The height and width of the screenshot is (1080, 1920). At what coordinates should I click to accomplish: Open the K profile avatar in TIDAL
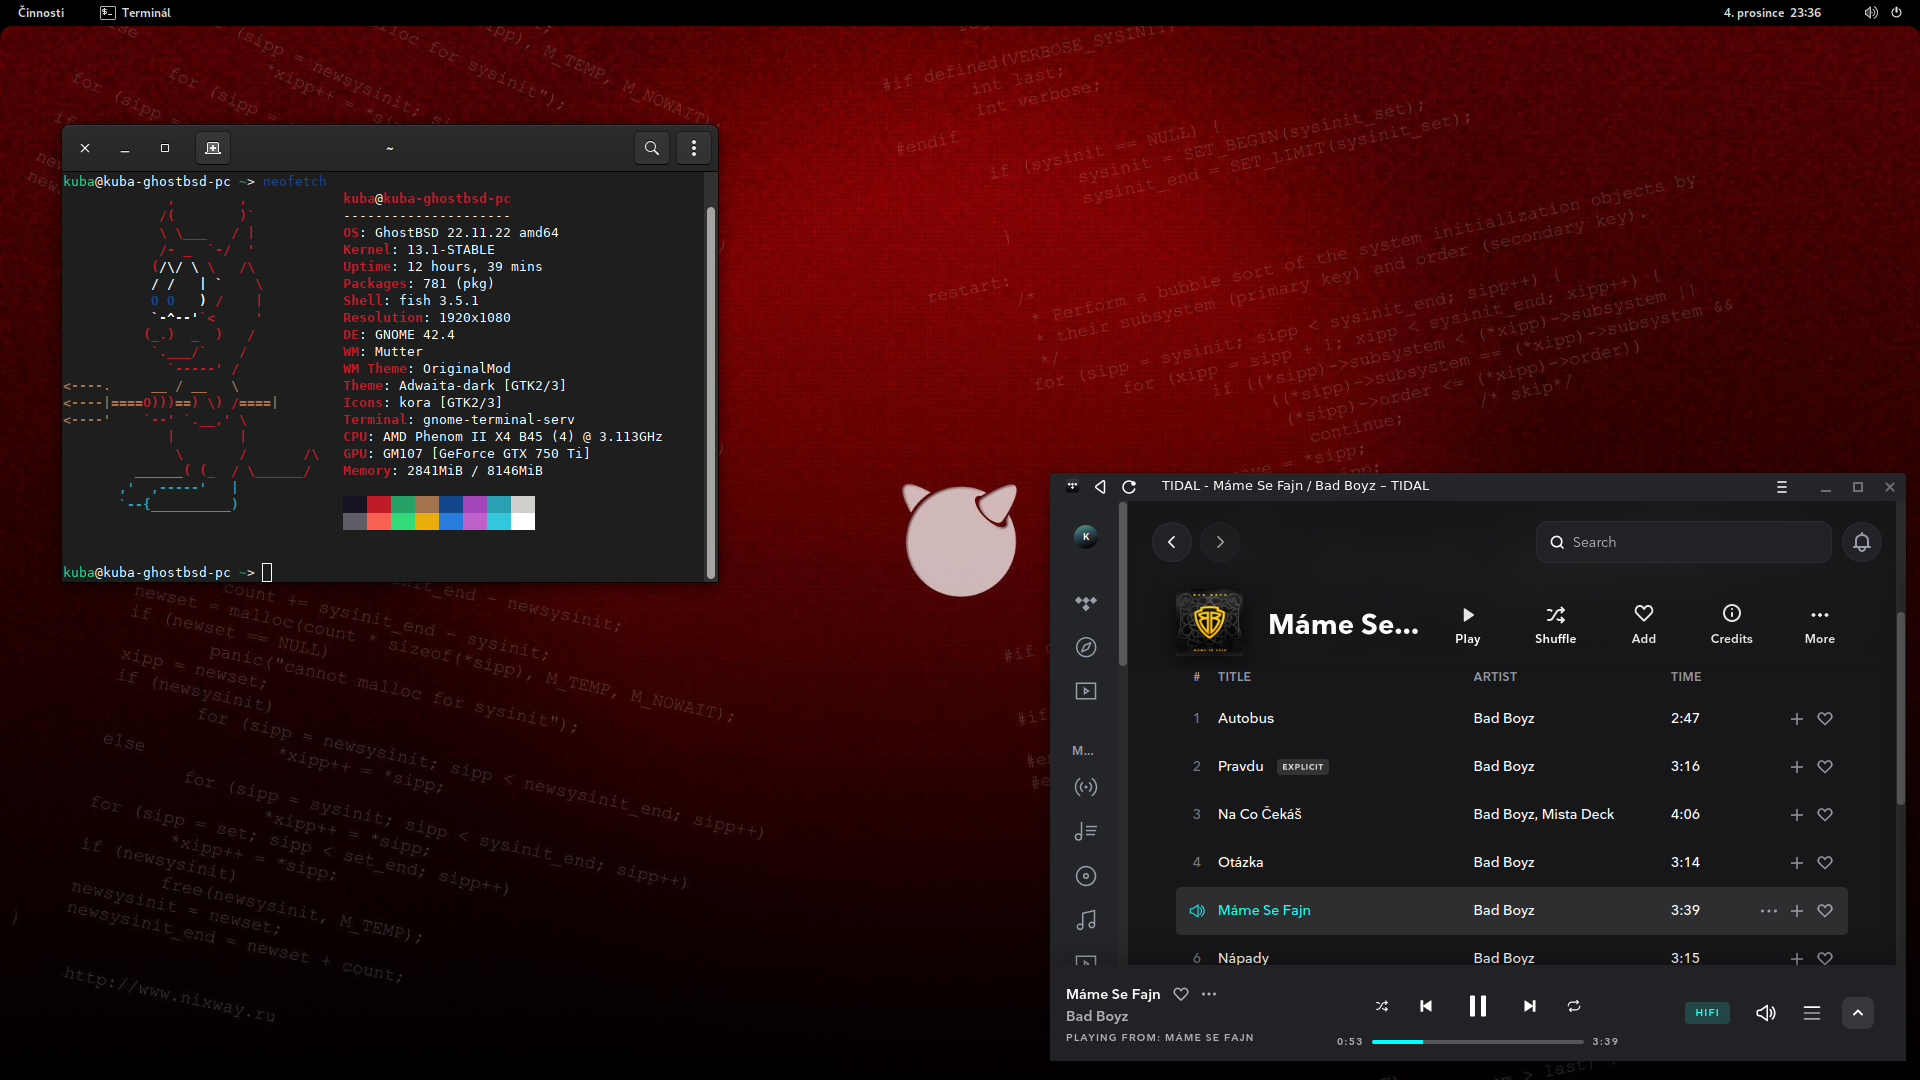[1086, 537]
